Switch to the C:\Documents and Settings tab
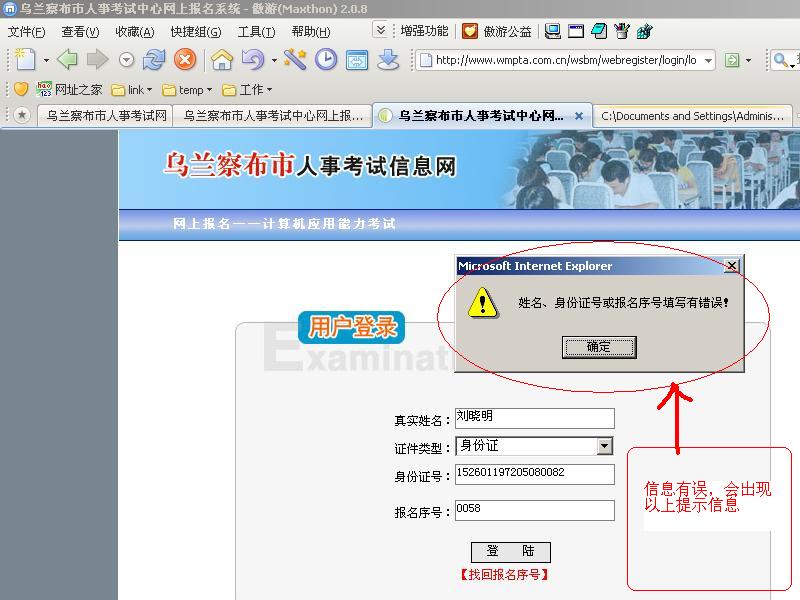This screenshot has width=800, height=600. coord(692,116)
